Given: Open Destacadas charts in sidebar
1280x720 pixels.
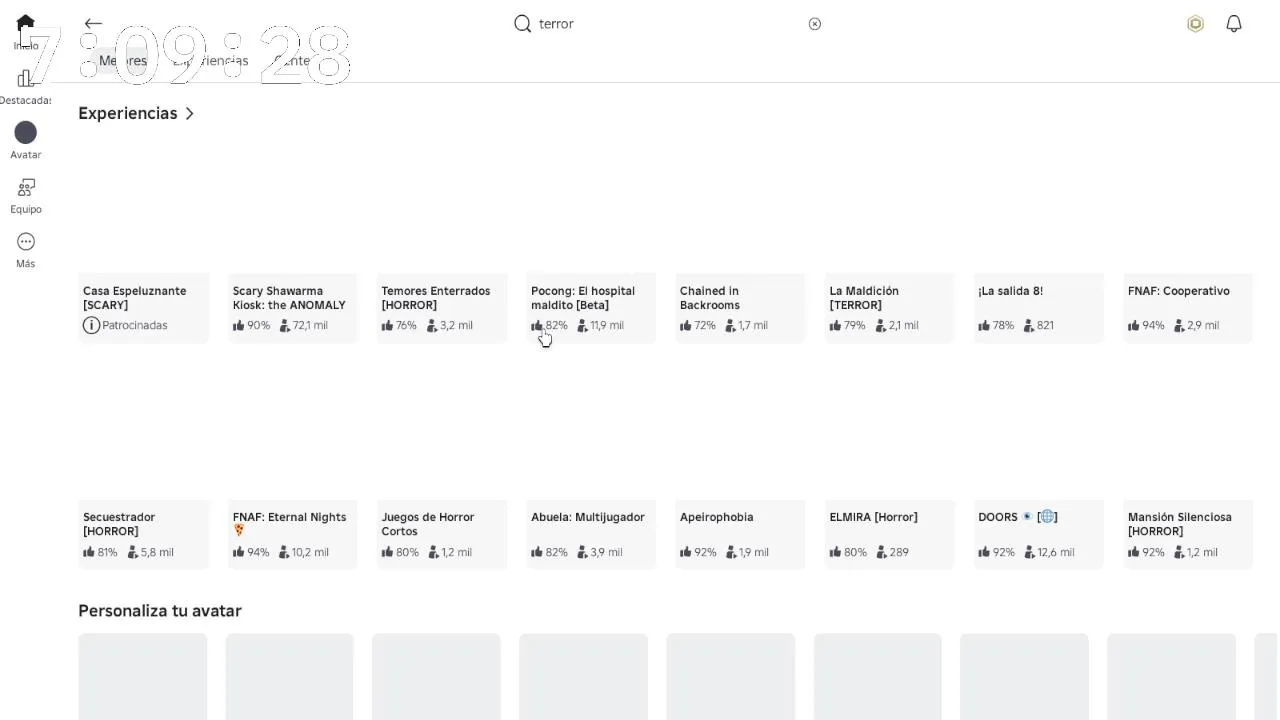Looking at the screenshot, I should click(x=26, y=79).
